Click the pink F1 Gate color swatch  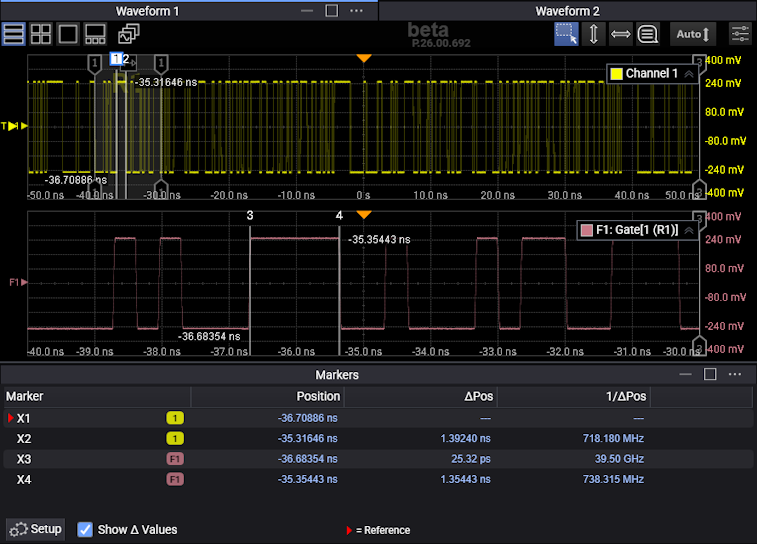coord(587,231)
